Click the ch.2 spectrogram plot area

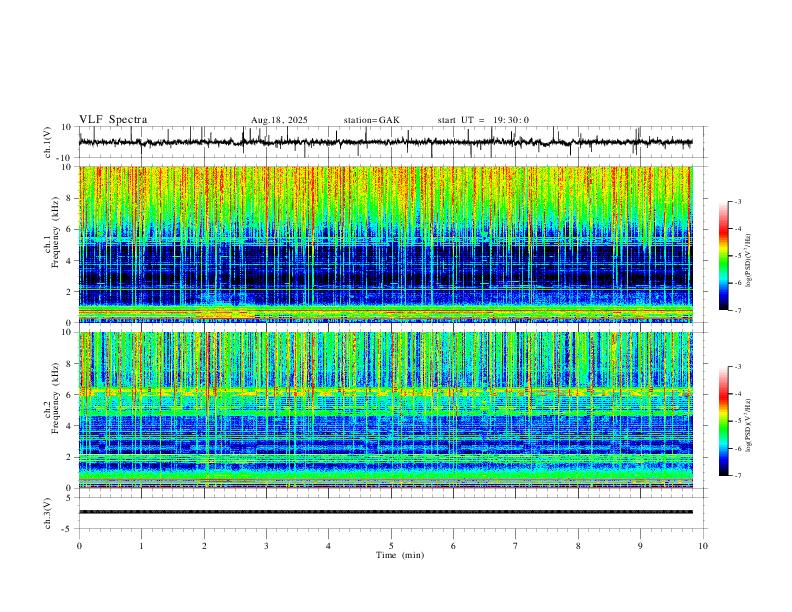pos(385,410)
